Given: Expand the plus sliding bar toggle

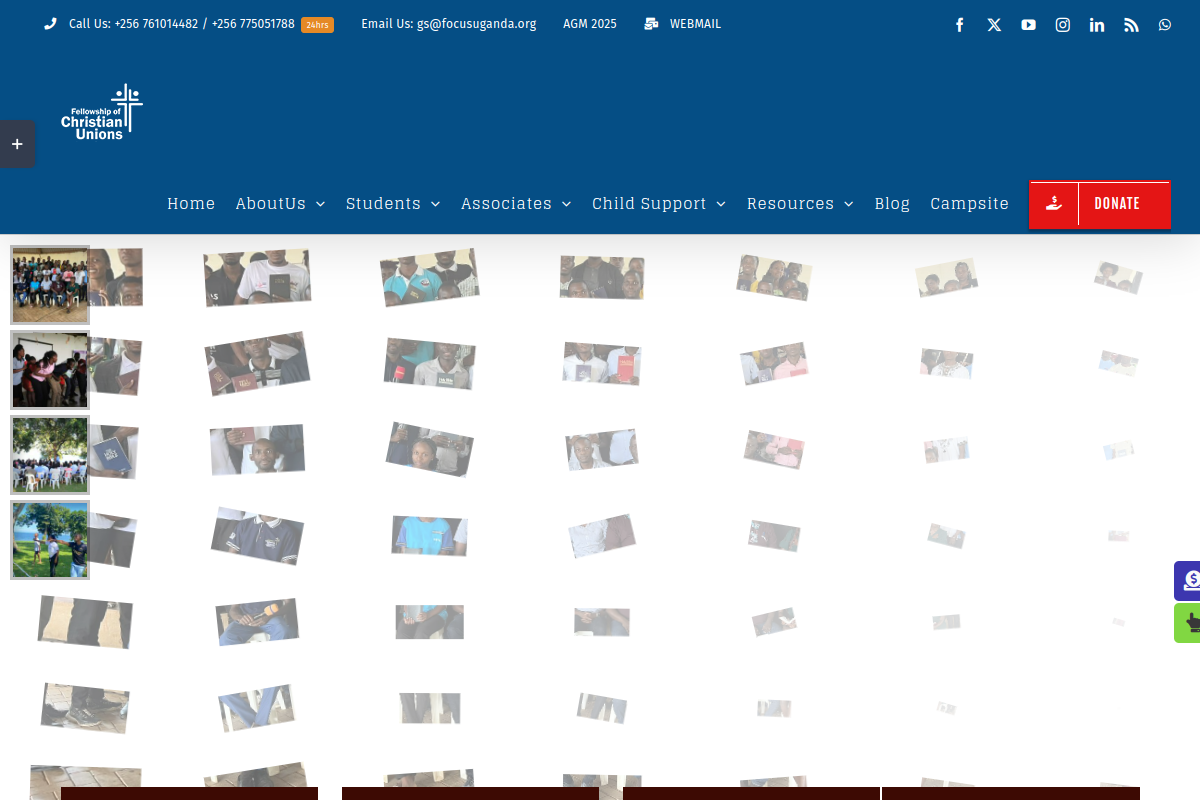Looking at the screenshot, I should [17, 144].
